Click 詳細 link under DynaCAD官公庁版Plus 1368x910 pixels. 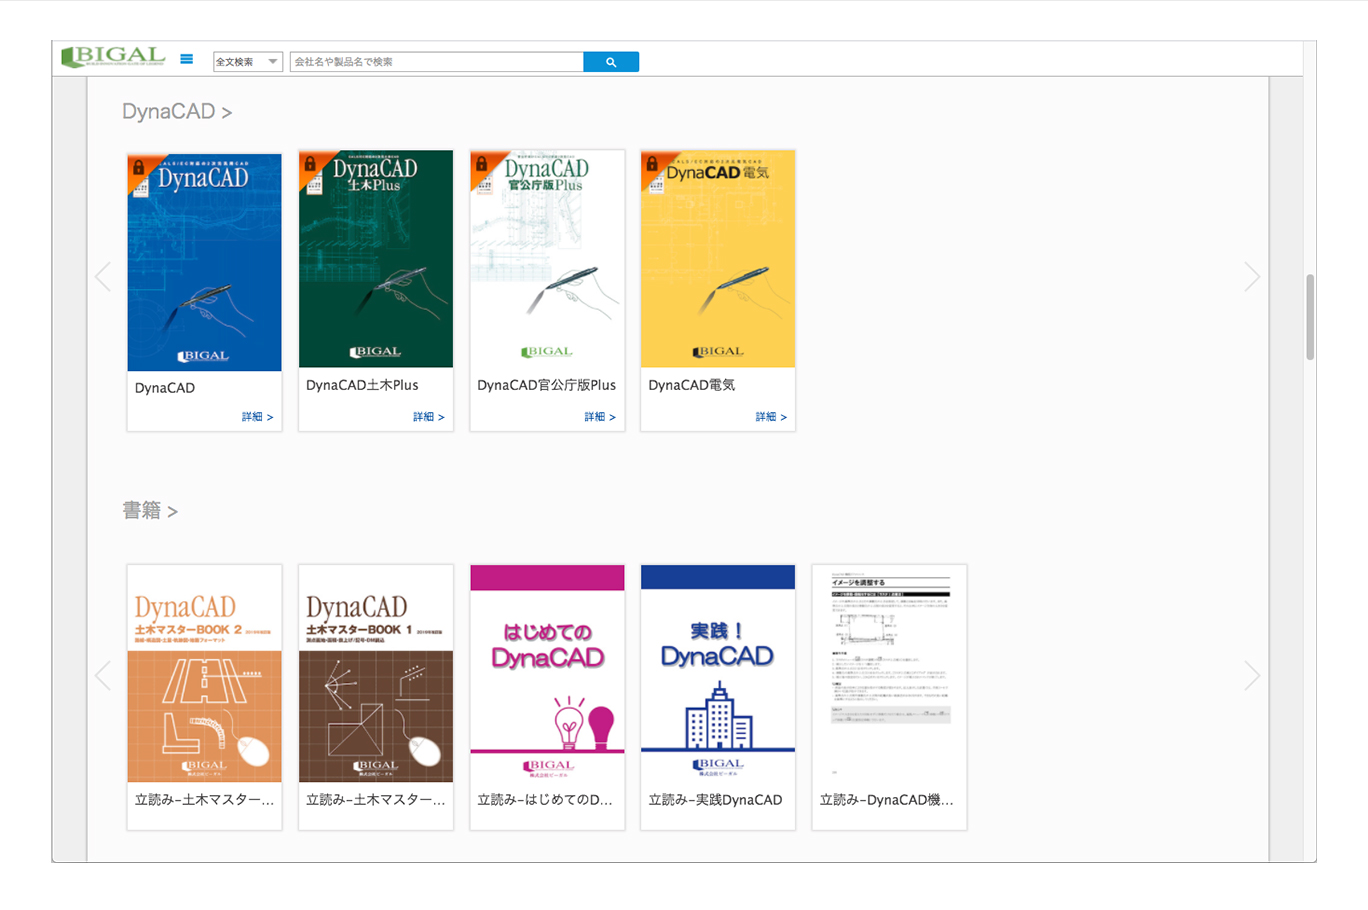tap(599, 417)
